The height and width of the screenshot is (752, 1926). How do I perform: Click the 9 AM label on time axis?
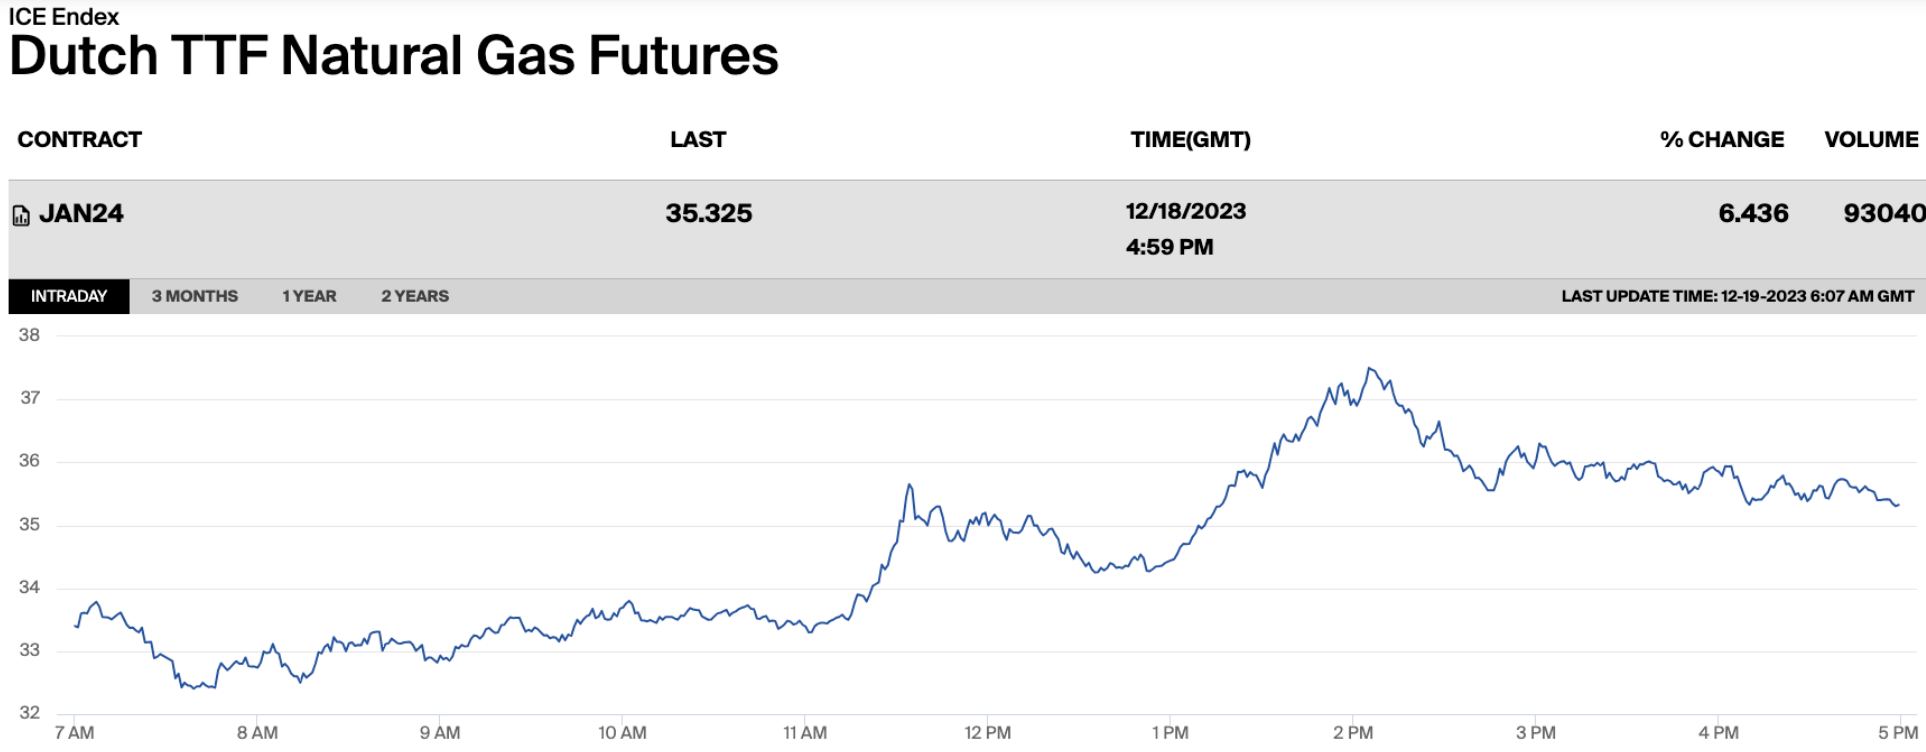point(440,733)
